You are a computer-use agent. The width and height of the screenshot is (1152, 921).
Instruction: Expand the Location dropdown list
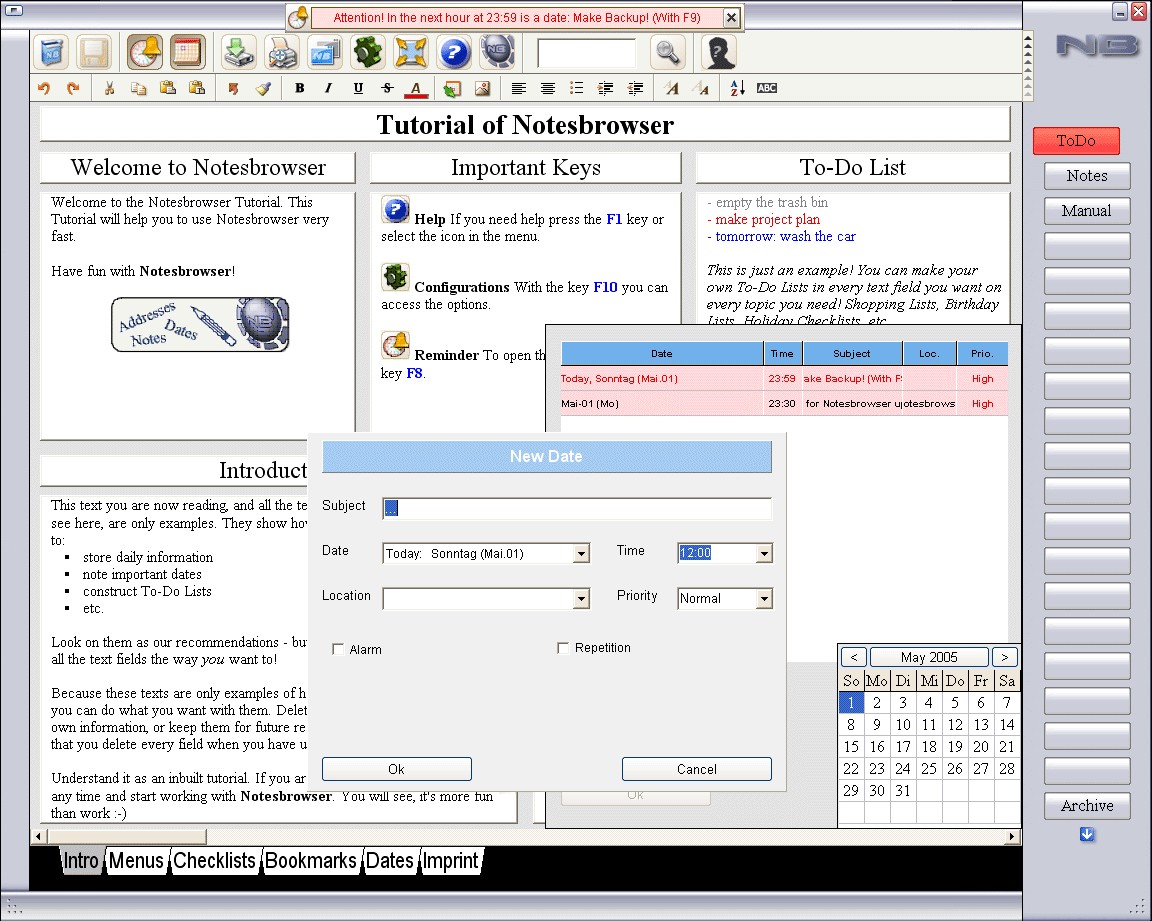(581, 599)
